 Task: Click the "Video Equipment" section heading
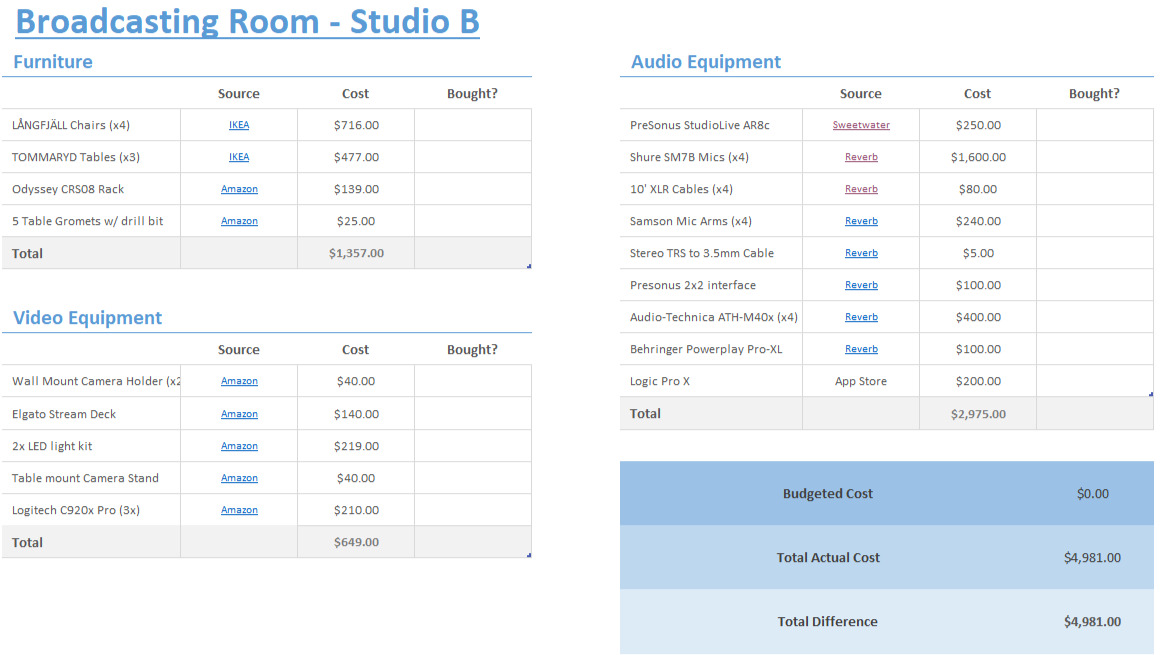point(87,318)
